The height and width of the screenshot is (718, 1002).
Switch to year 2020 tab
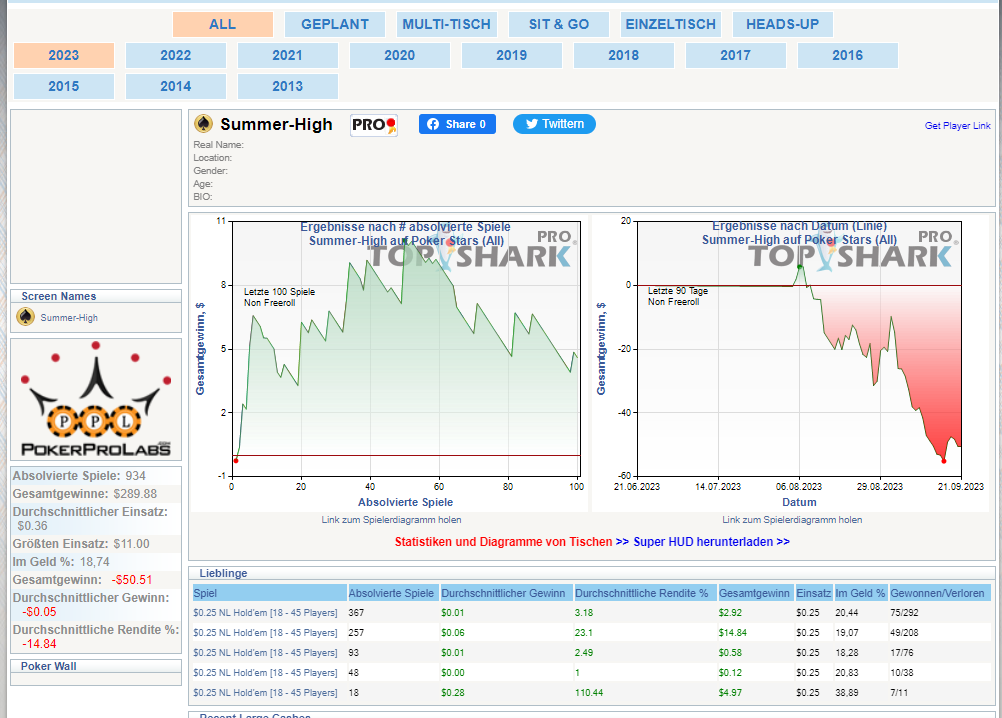[x=399, y=56]
